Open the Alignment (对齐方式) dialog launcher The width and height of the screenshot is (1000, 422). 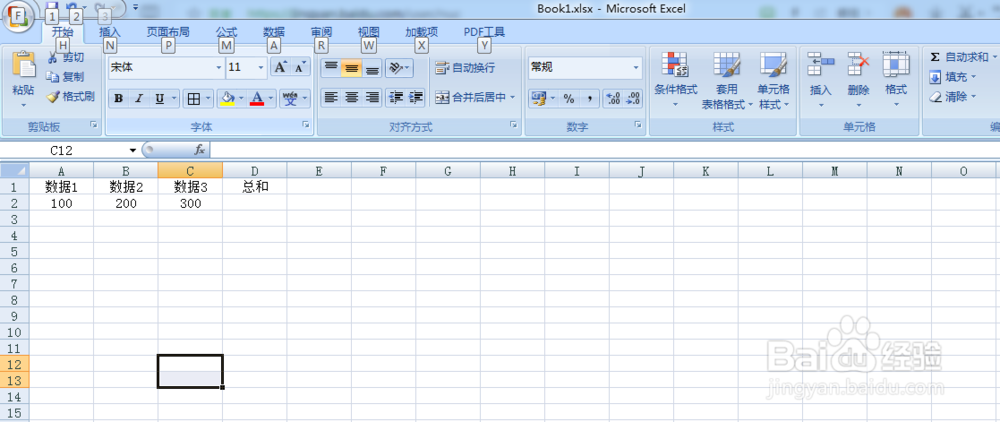(513, 126)
